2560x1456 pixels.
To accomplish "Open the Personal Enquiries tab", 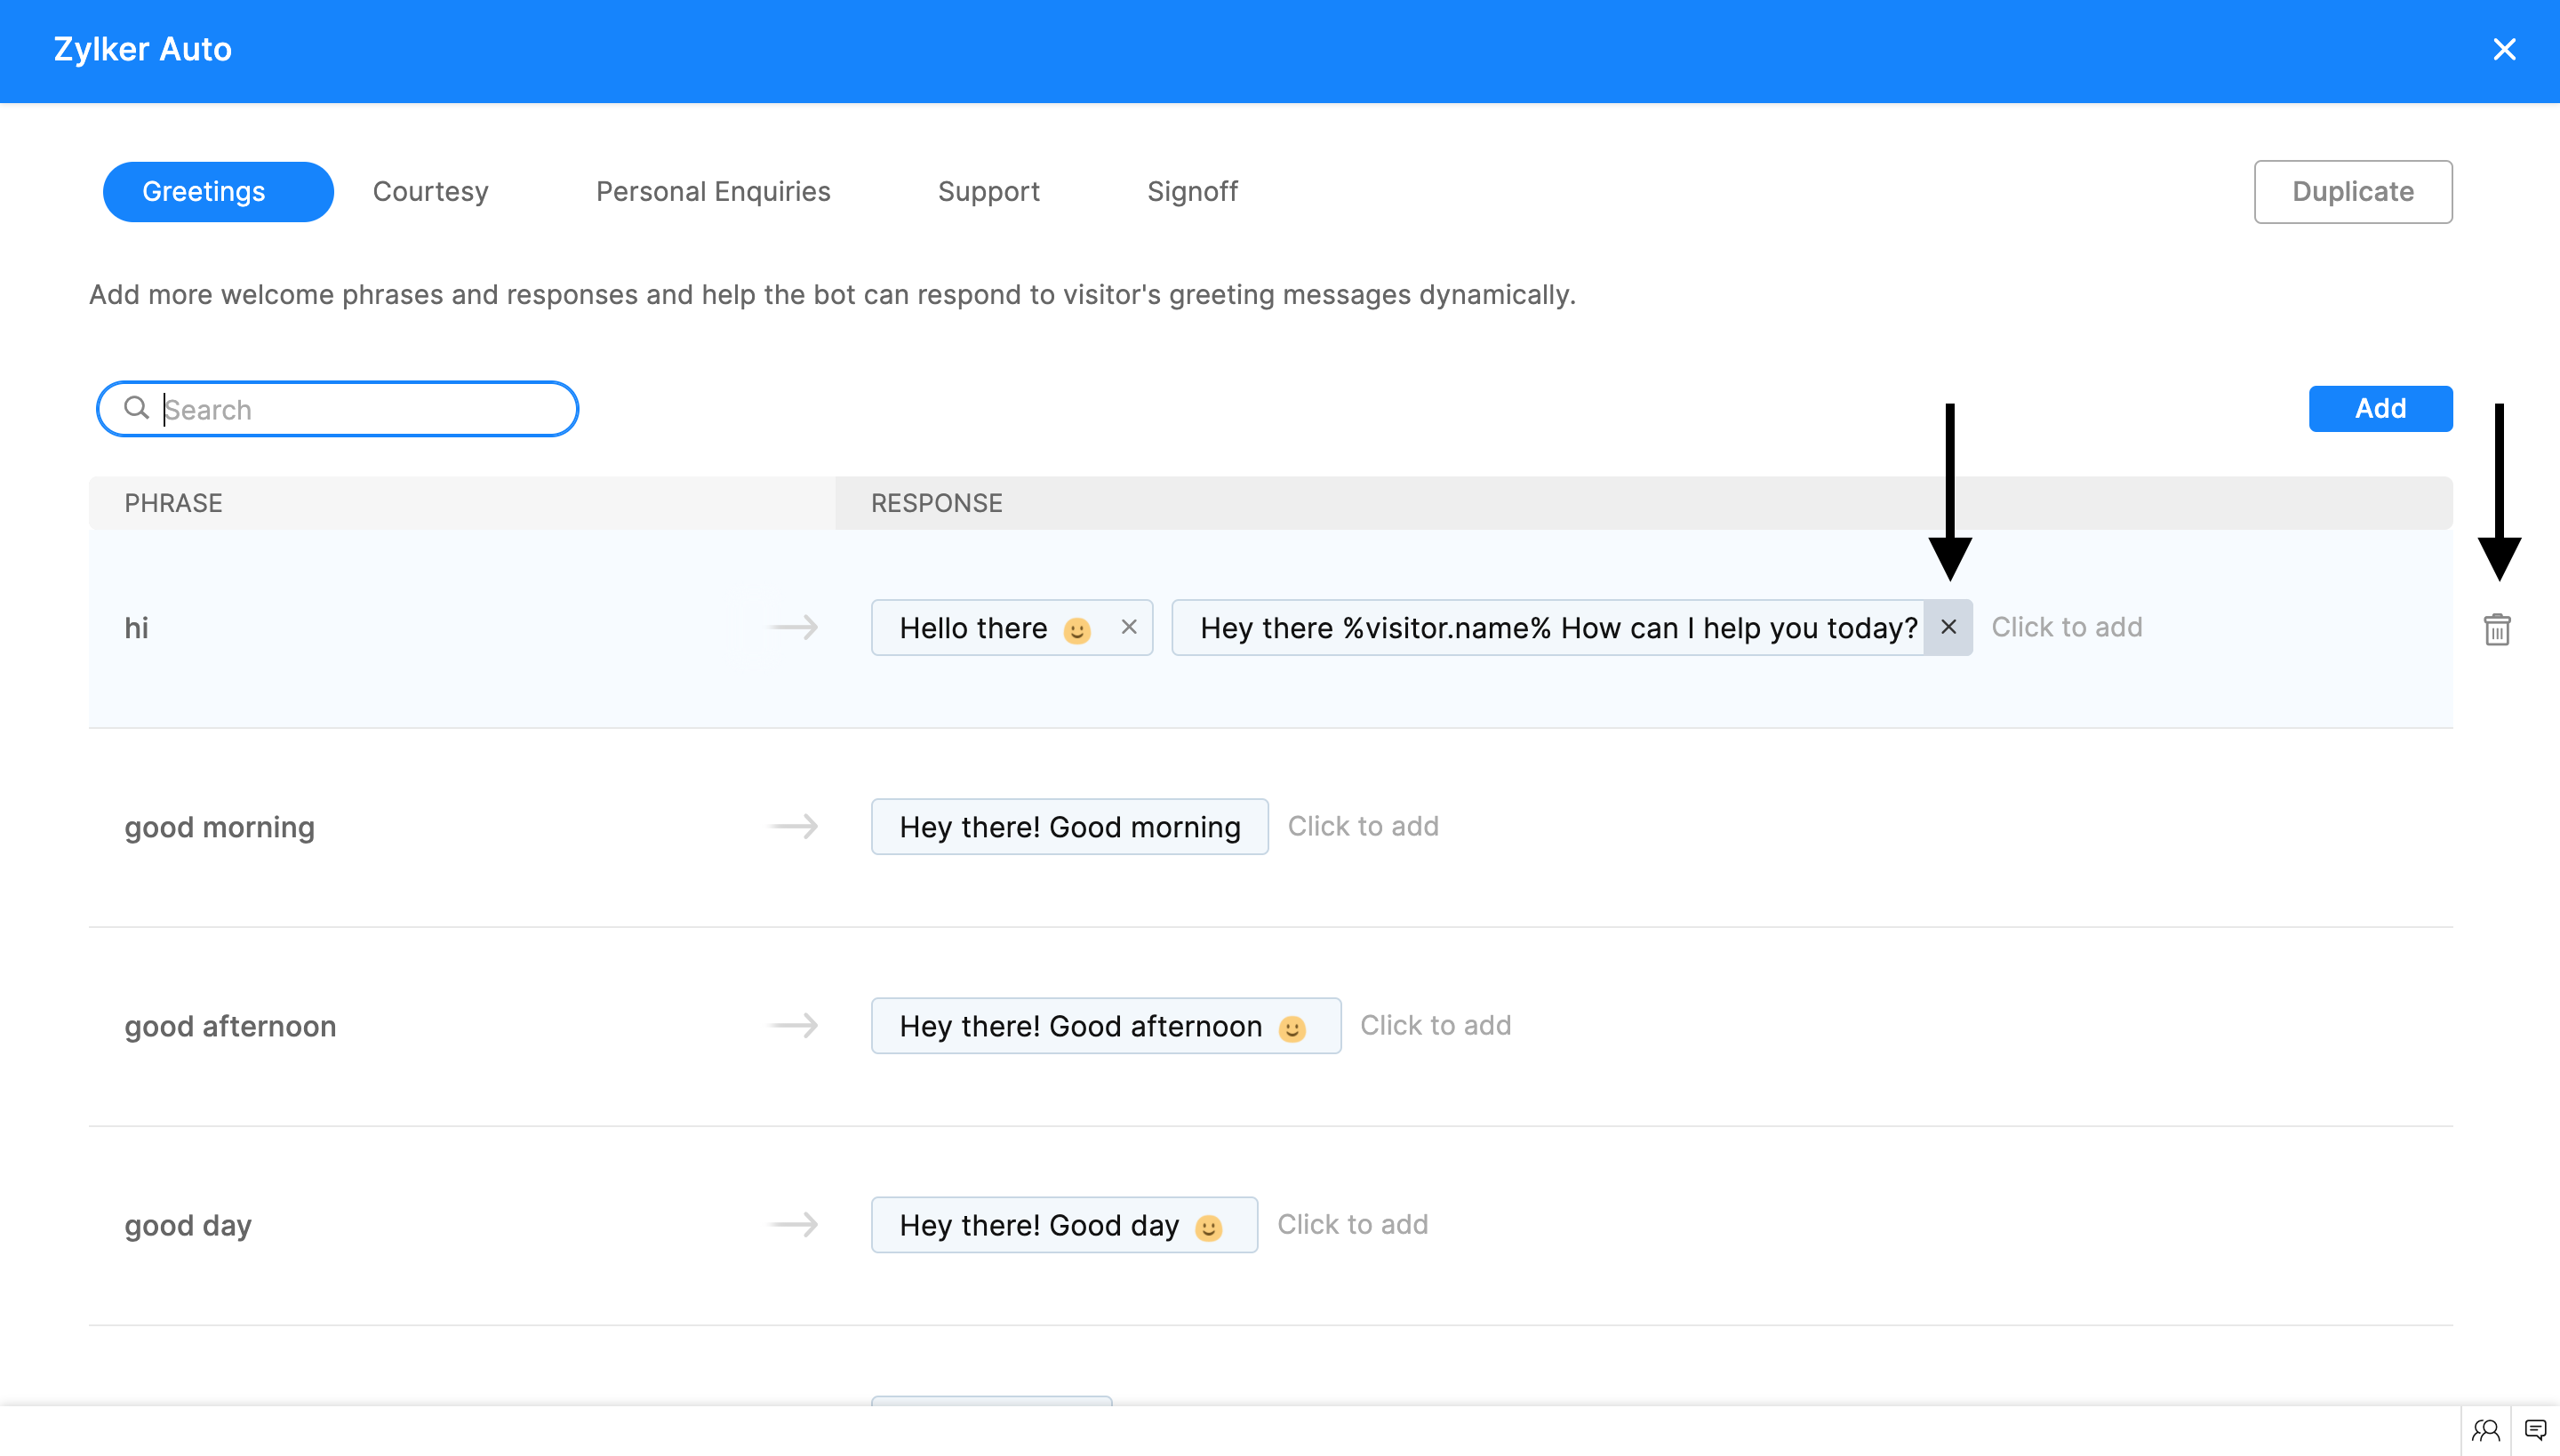I will [x=713, y=191].
